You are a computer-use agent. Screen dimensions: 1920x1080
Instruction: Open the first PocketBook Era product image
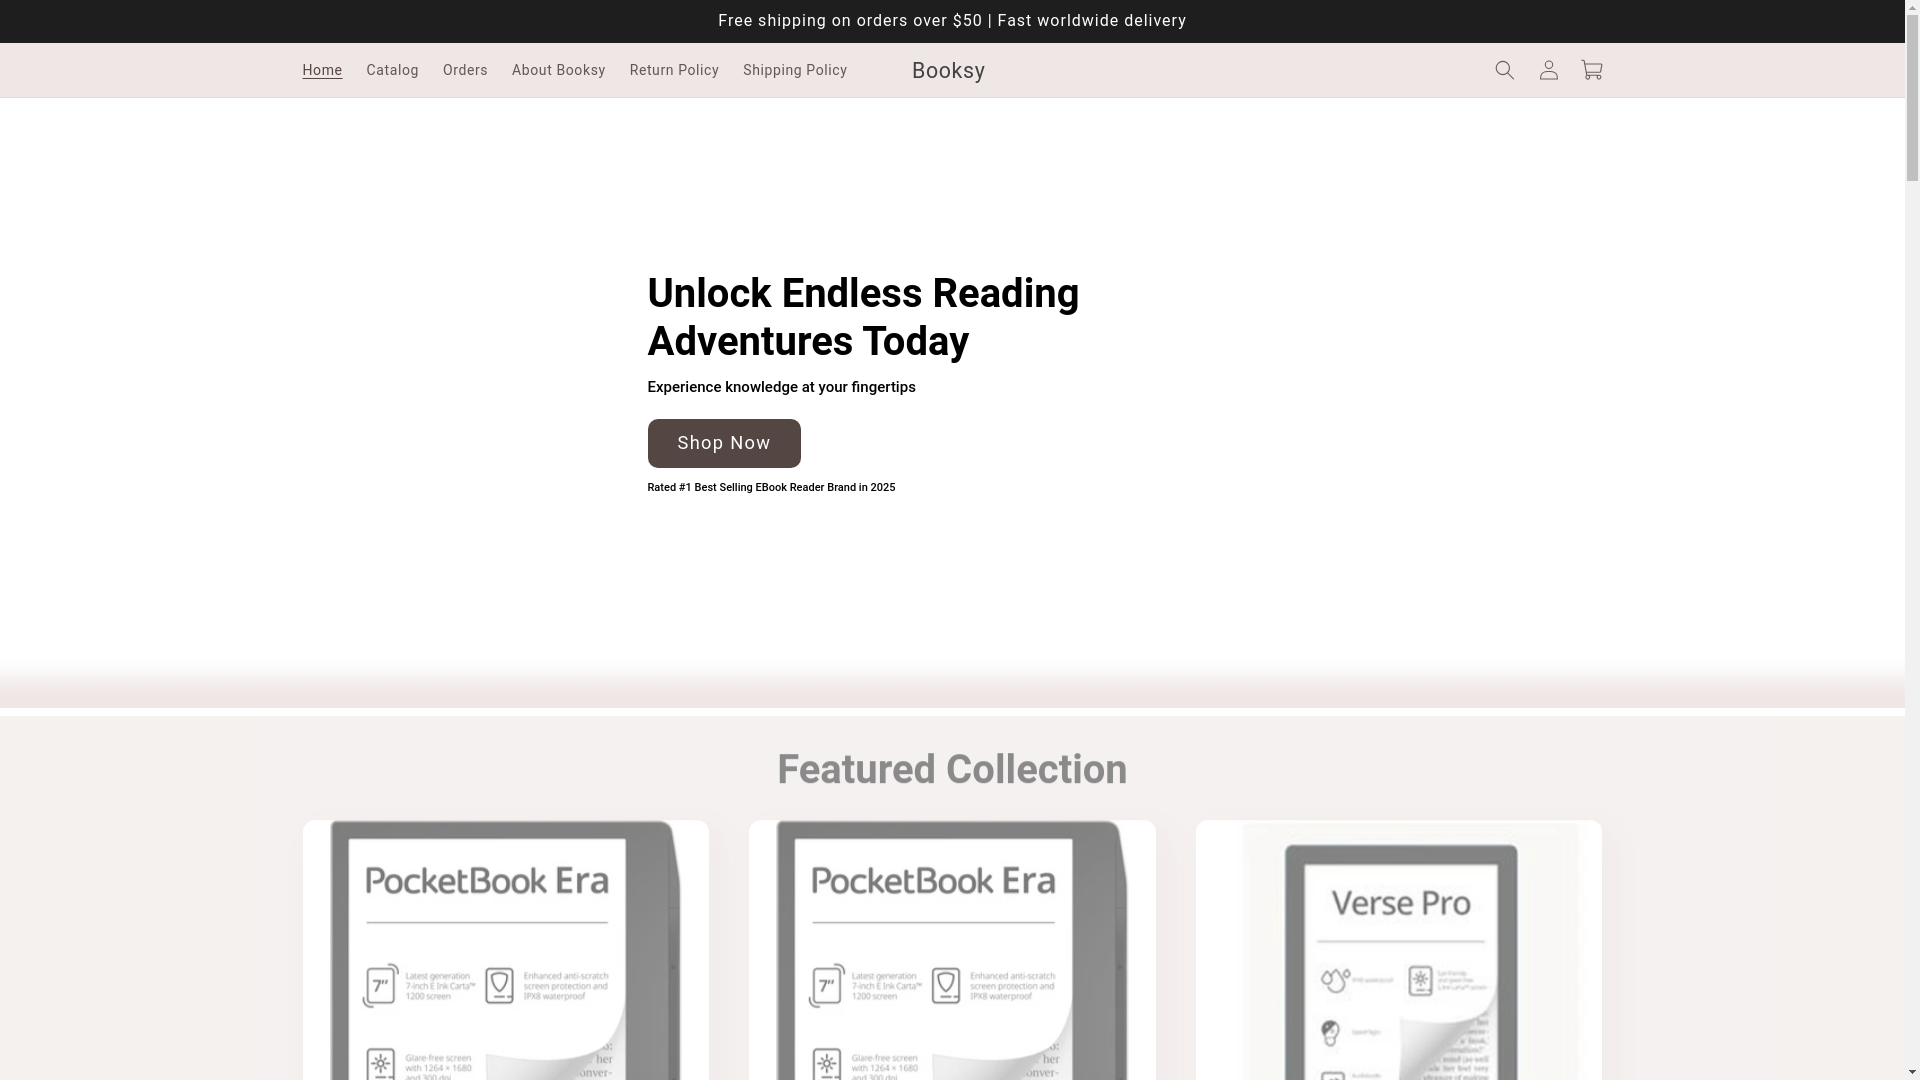(506, 950)
